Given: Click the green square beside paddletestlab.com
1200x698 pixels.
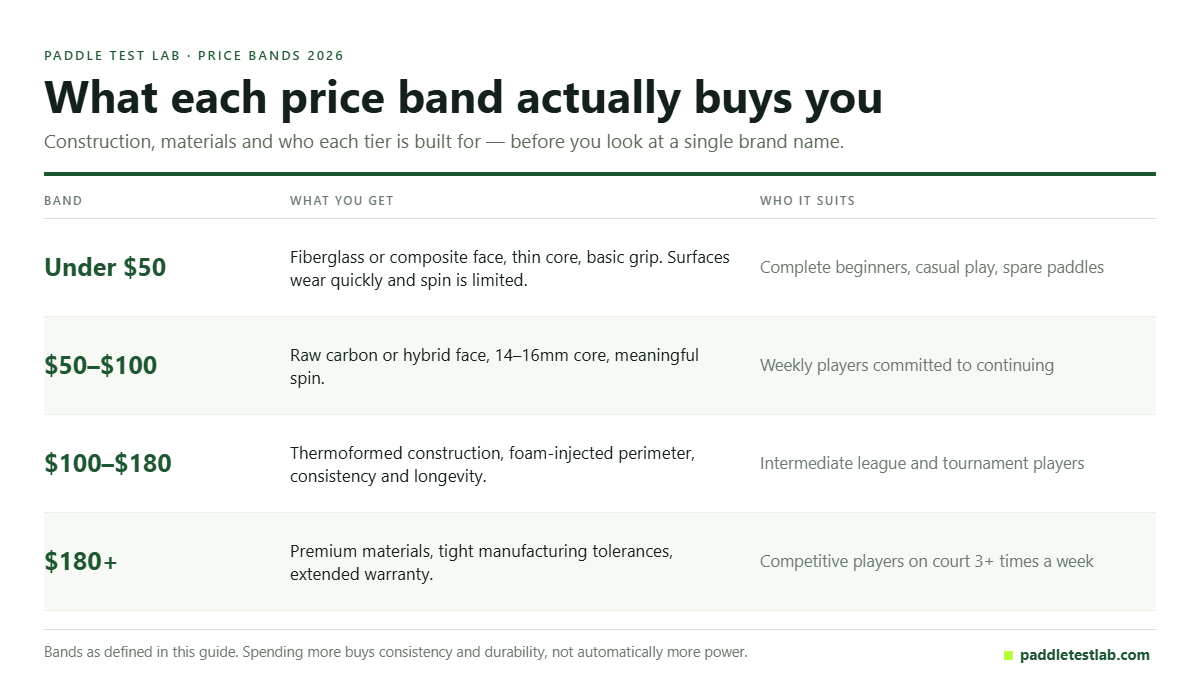Looking at the screenshot, I should [x=1008, y=656].
